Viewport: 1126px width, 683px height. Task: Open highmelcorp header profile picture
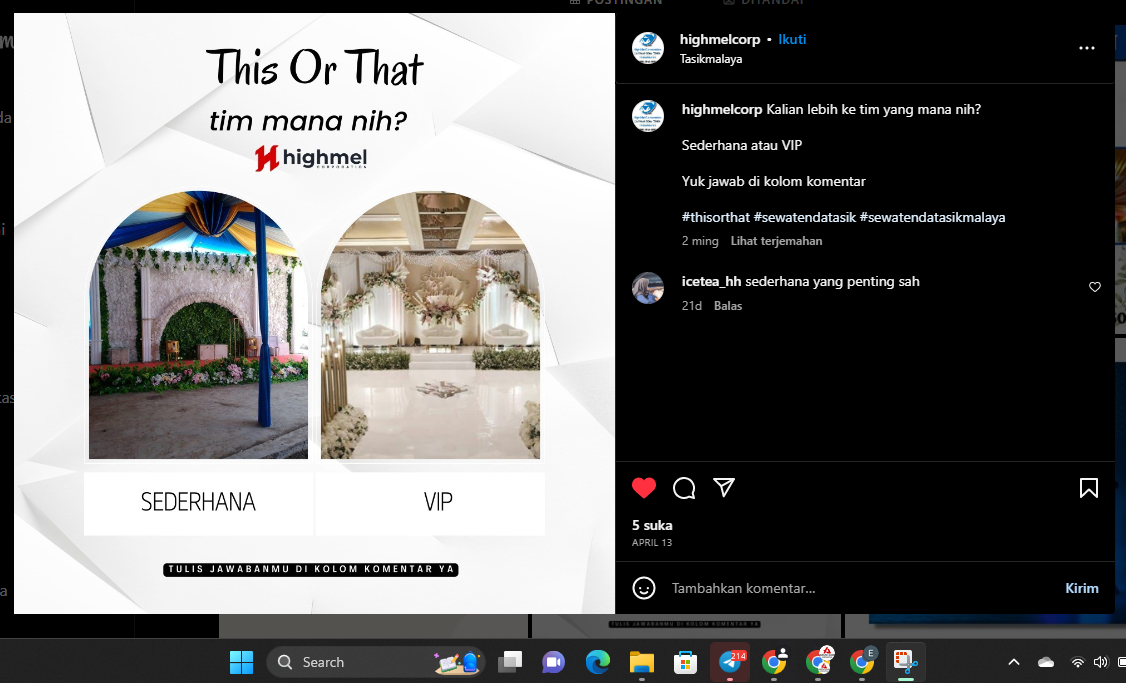coord(648,48)
